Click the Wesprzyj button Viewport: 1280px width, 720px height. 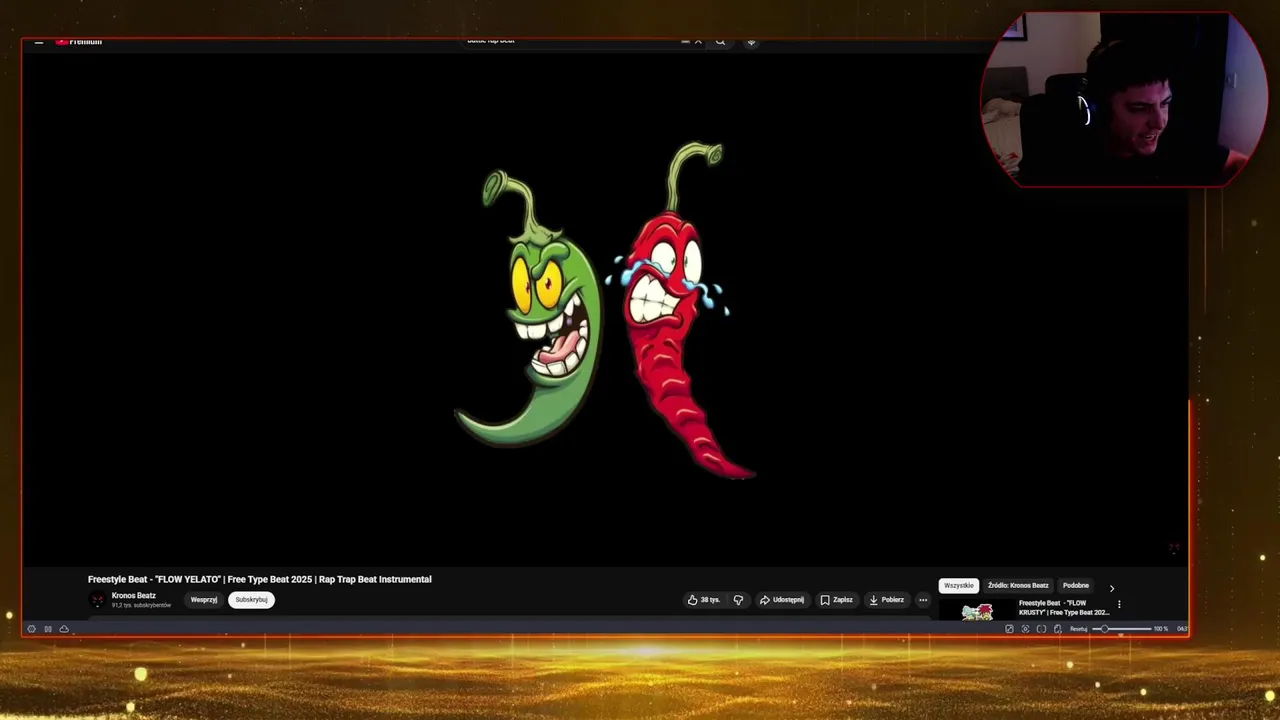[x=204, y=600]
